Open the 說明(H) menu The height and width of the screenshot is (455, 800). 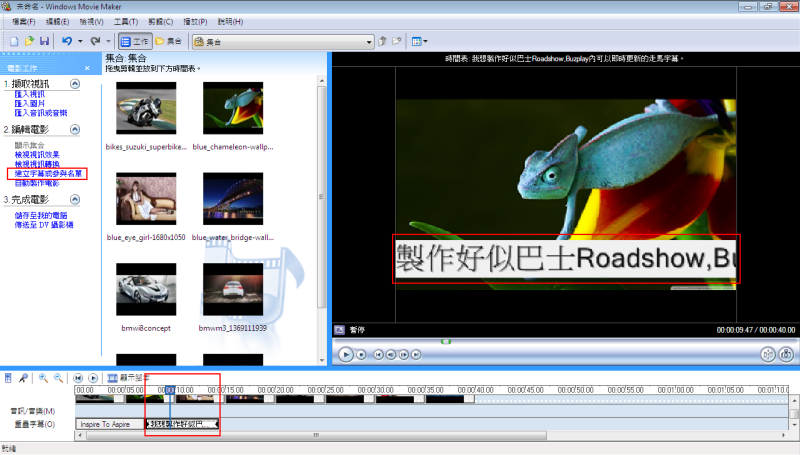(x=230, y=21)
